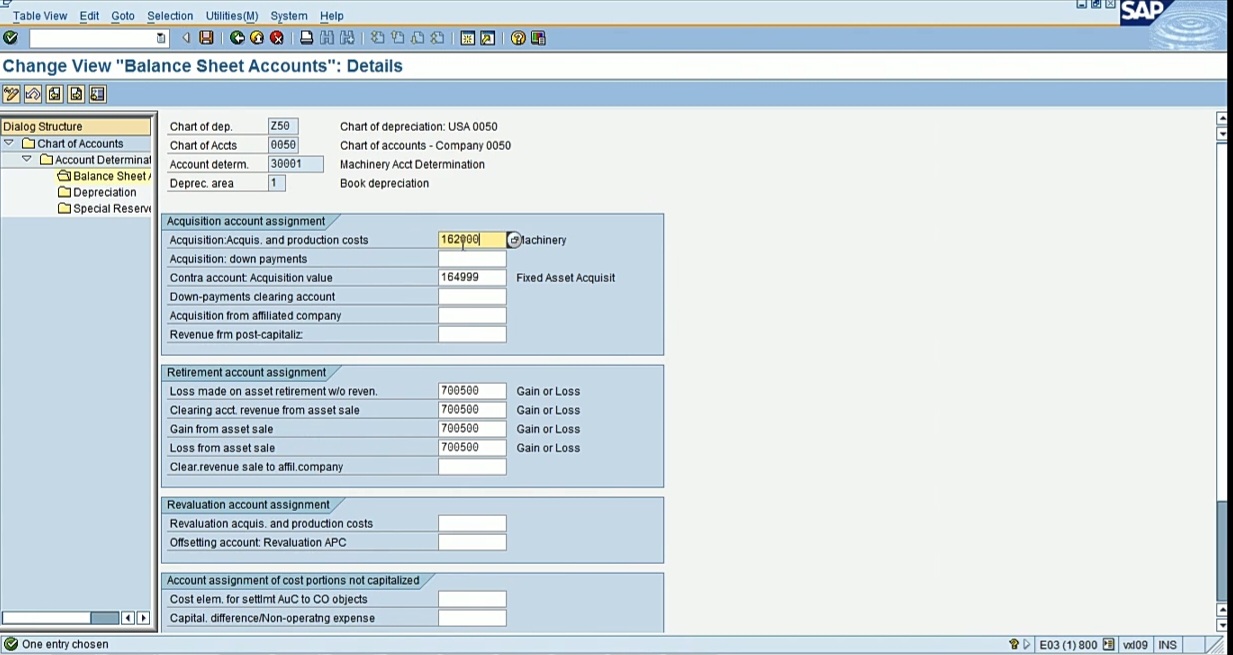Click the yellow Exit arrow icon
The height and width of the screenshot is (655, 1233).
(x=257, y=38)
